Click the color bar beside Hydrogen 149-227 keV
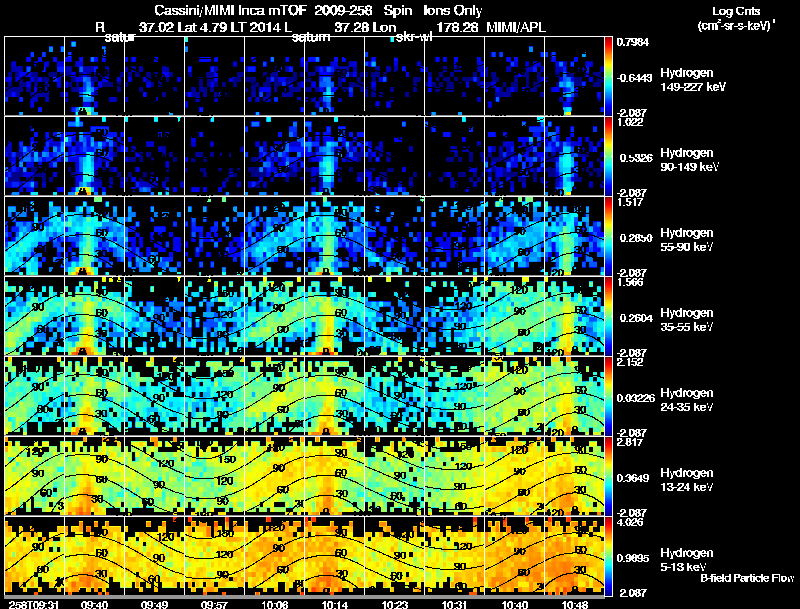The height and width of the screenshot is (609, 800). point(608,76)
